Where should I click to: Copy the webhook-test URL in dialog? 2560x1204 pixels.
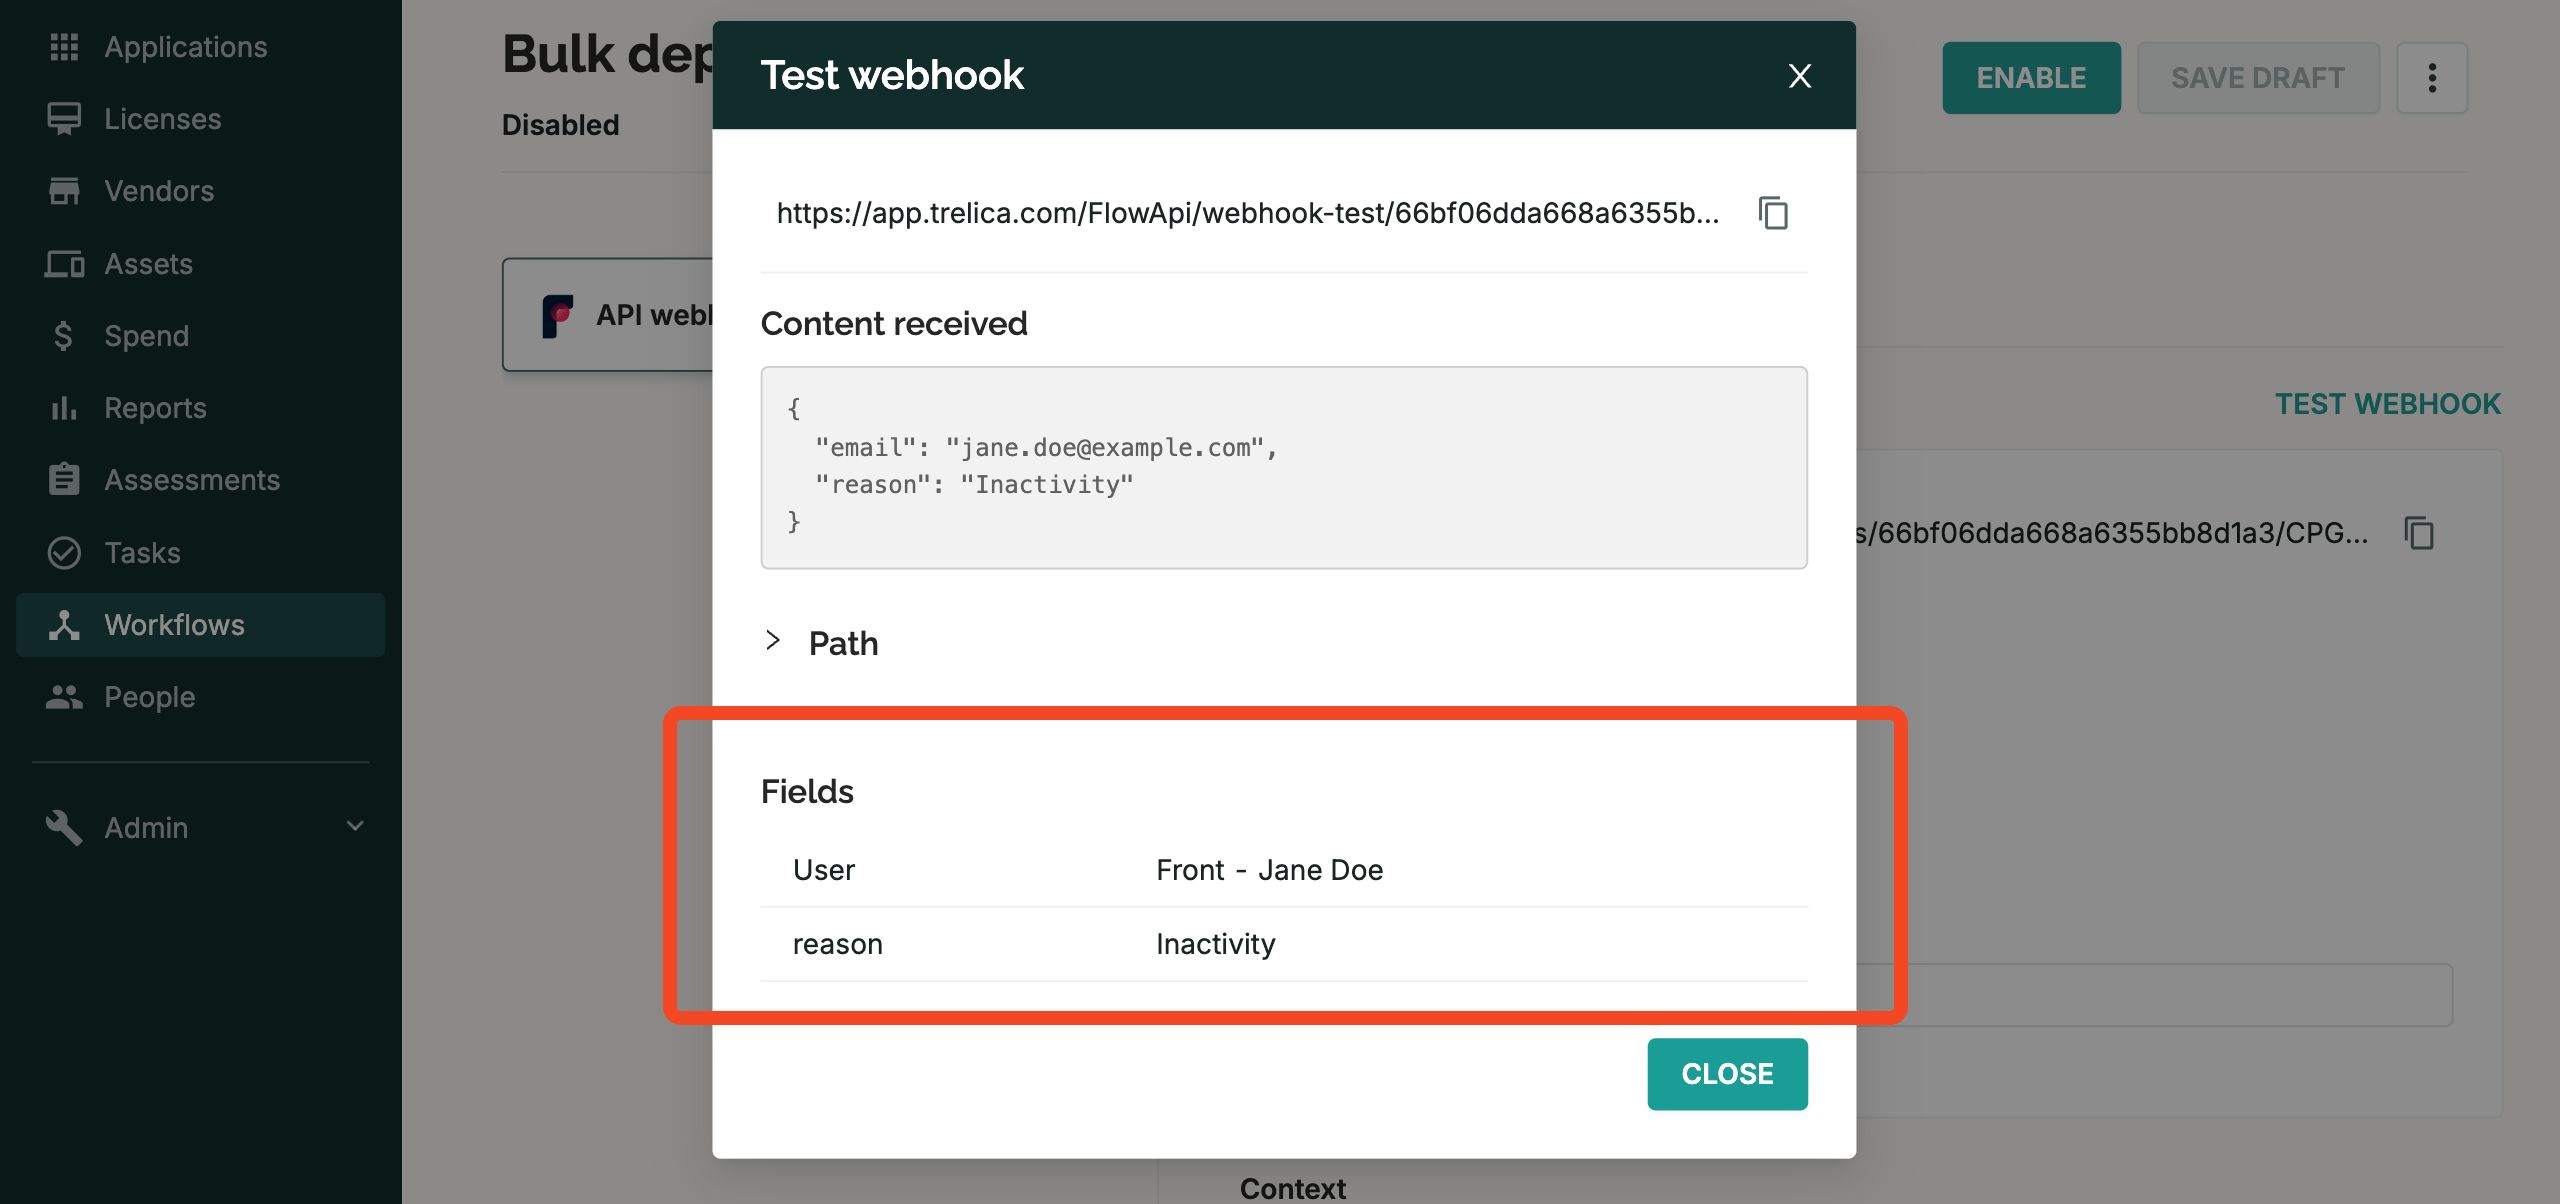pyautogui.click(x=1774, y=213)
